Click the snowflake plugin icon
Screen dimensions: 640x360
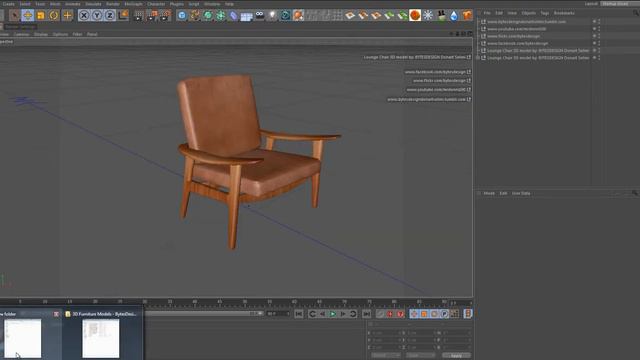428,16
